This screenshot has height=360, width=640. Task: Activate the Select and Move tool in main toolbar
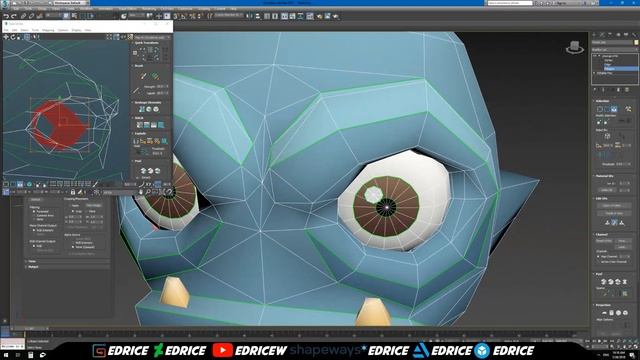[x=158, y=16]
